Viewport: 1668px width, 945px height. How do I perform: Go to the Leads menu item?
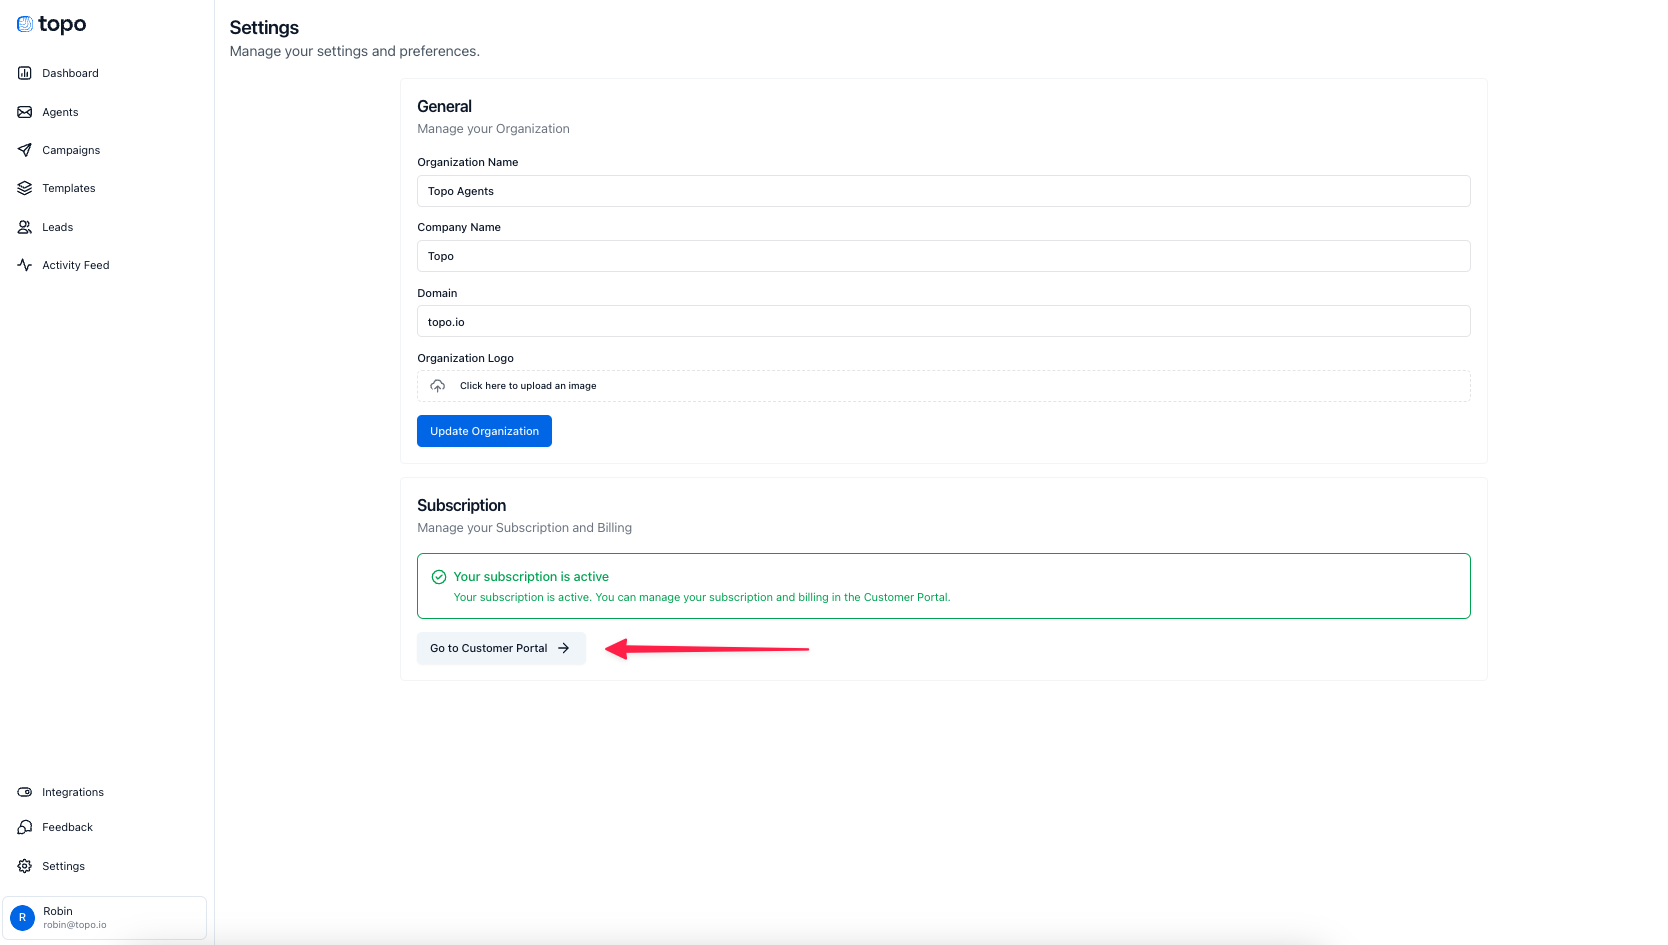58,227
